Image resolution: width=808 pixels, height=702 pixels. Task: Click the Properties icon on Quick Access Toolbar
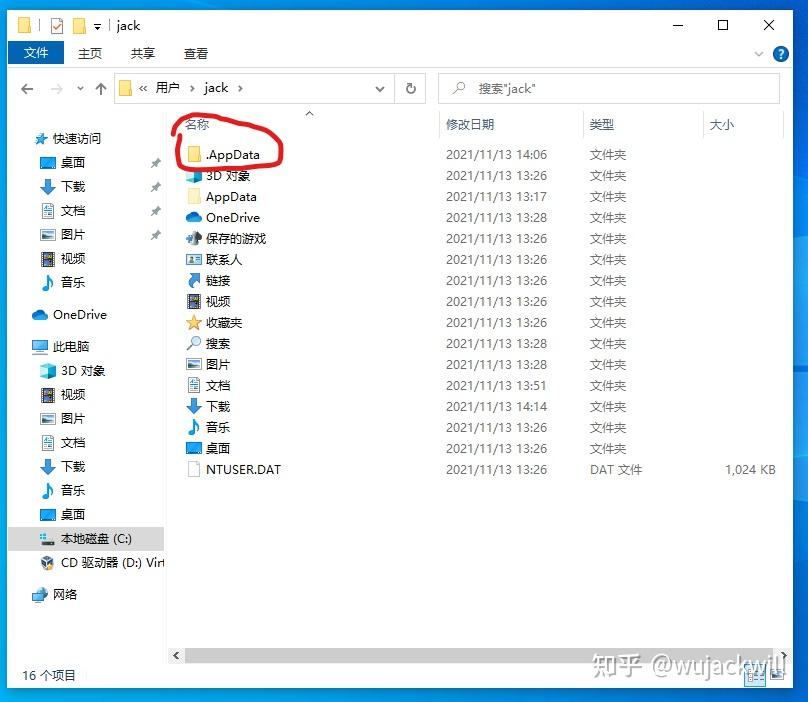pyautogui.click(x=57, y=25)
